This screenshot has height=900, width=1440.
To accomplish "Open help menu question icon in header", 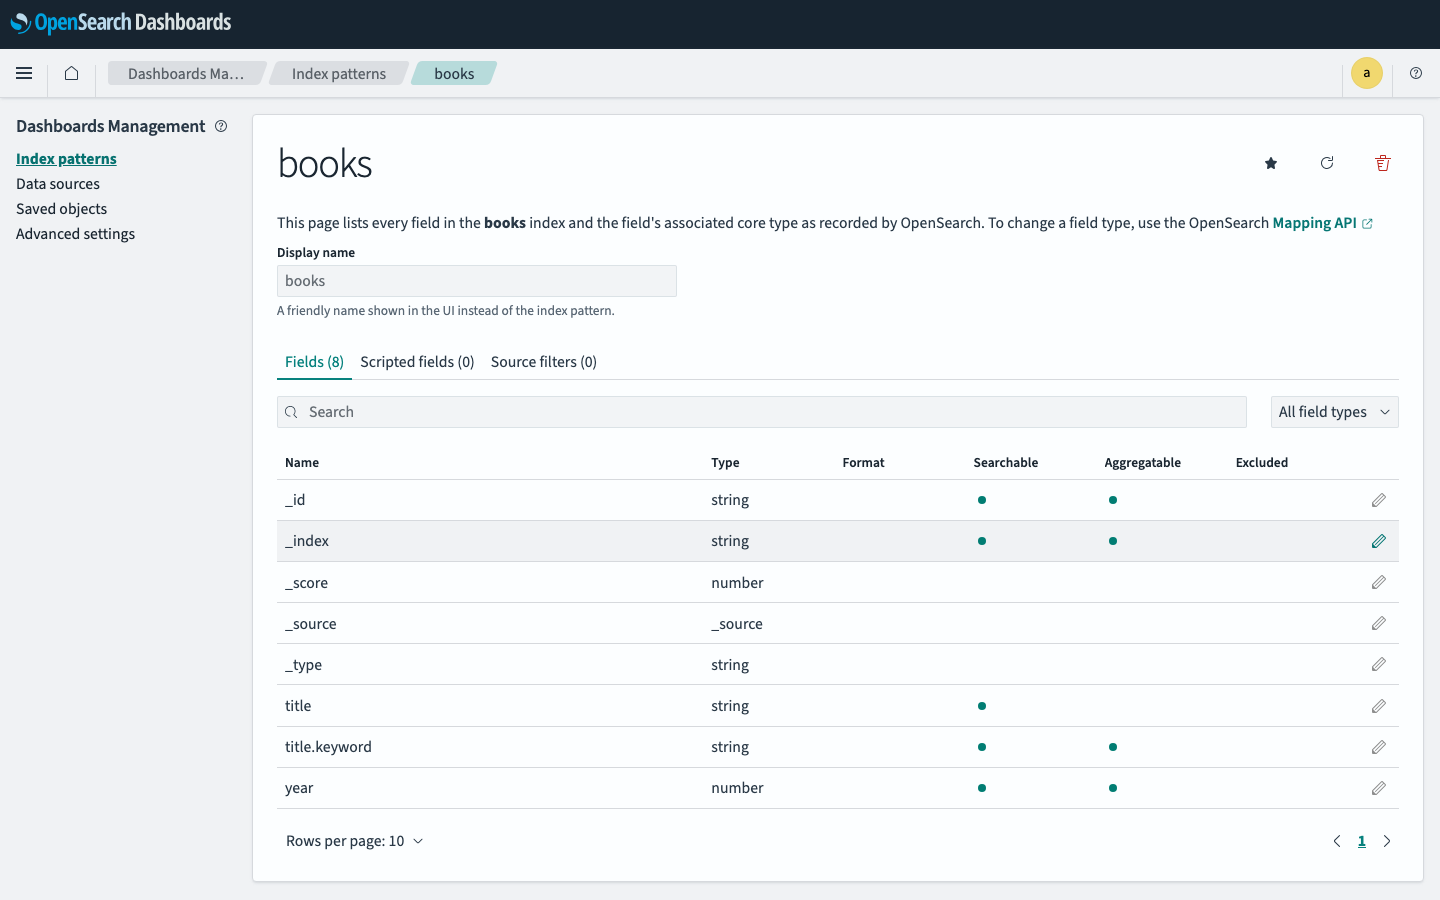I will pos(1416,73).
